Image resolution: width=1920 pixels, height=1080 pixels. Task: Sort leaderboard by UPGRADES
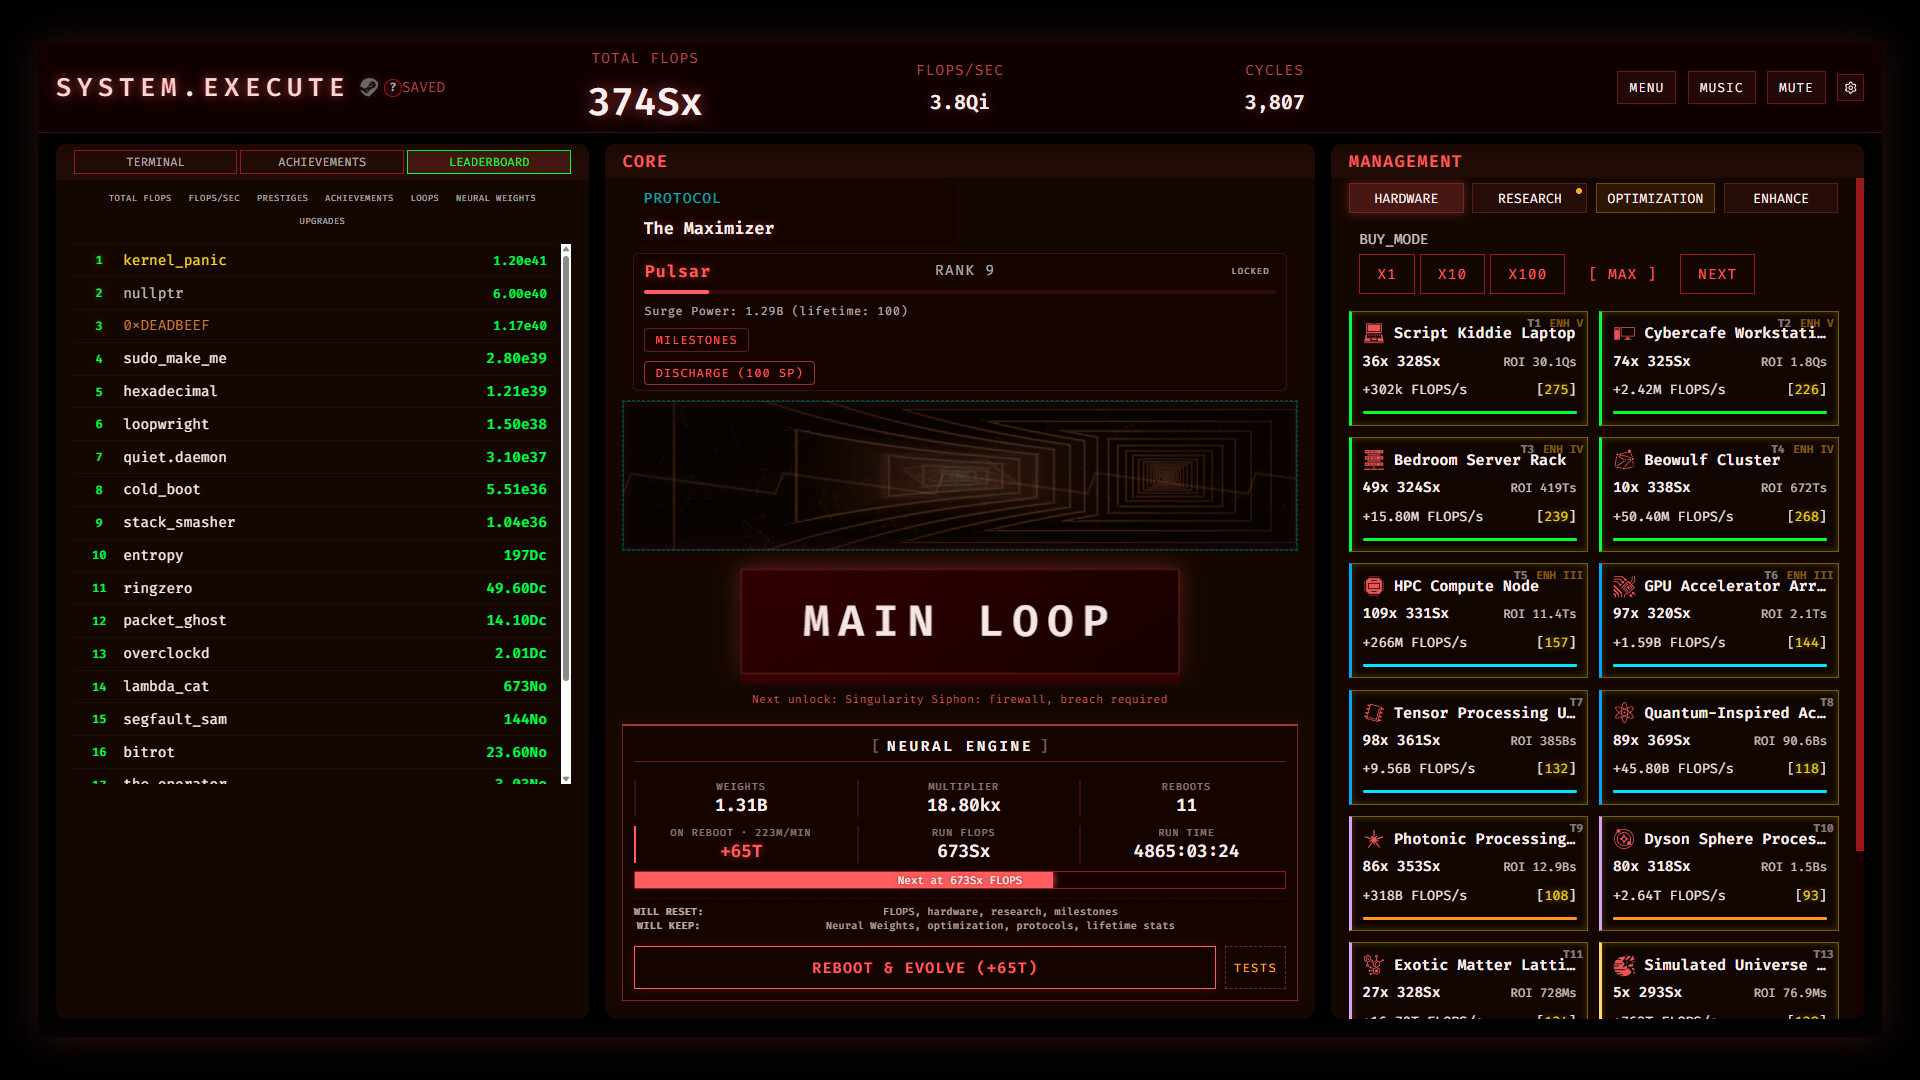322,221
